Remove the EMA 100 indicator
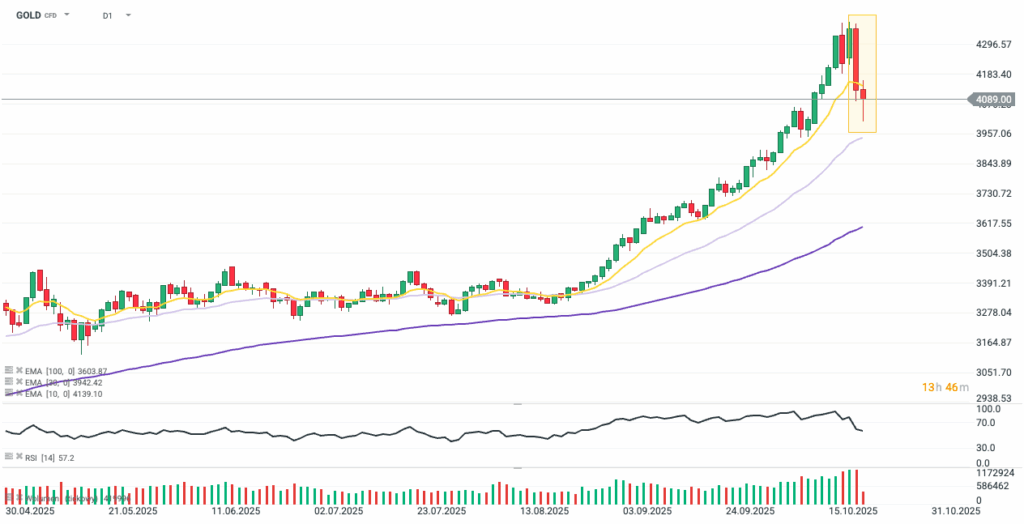 (19, 370)
